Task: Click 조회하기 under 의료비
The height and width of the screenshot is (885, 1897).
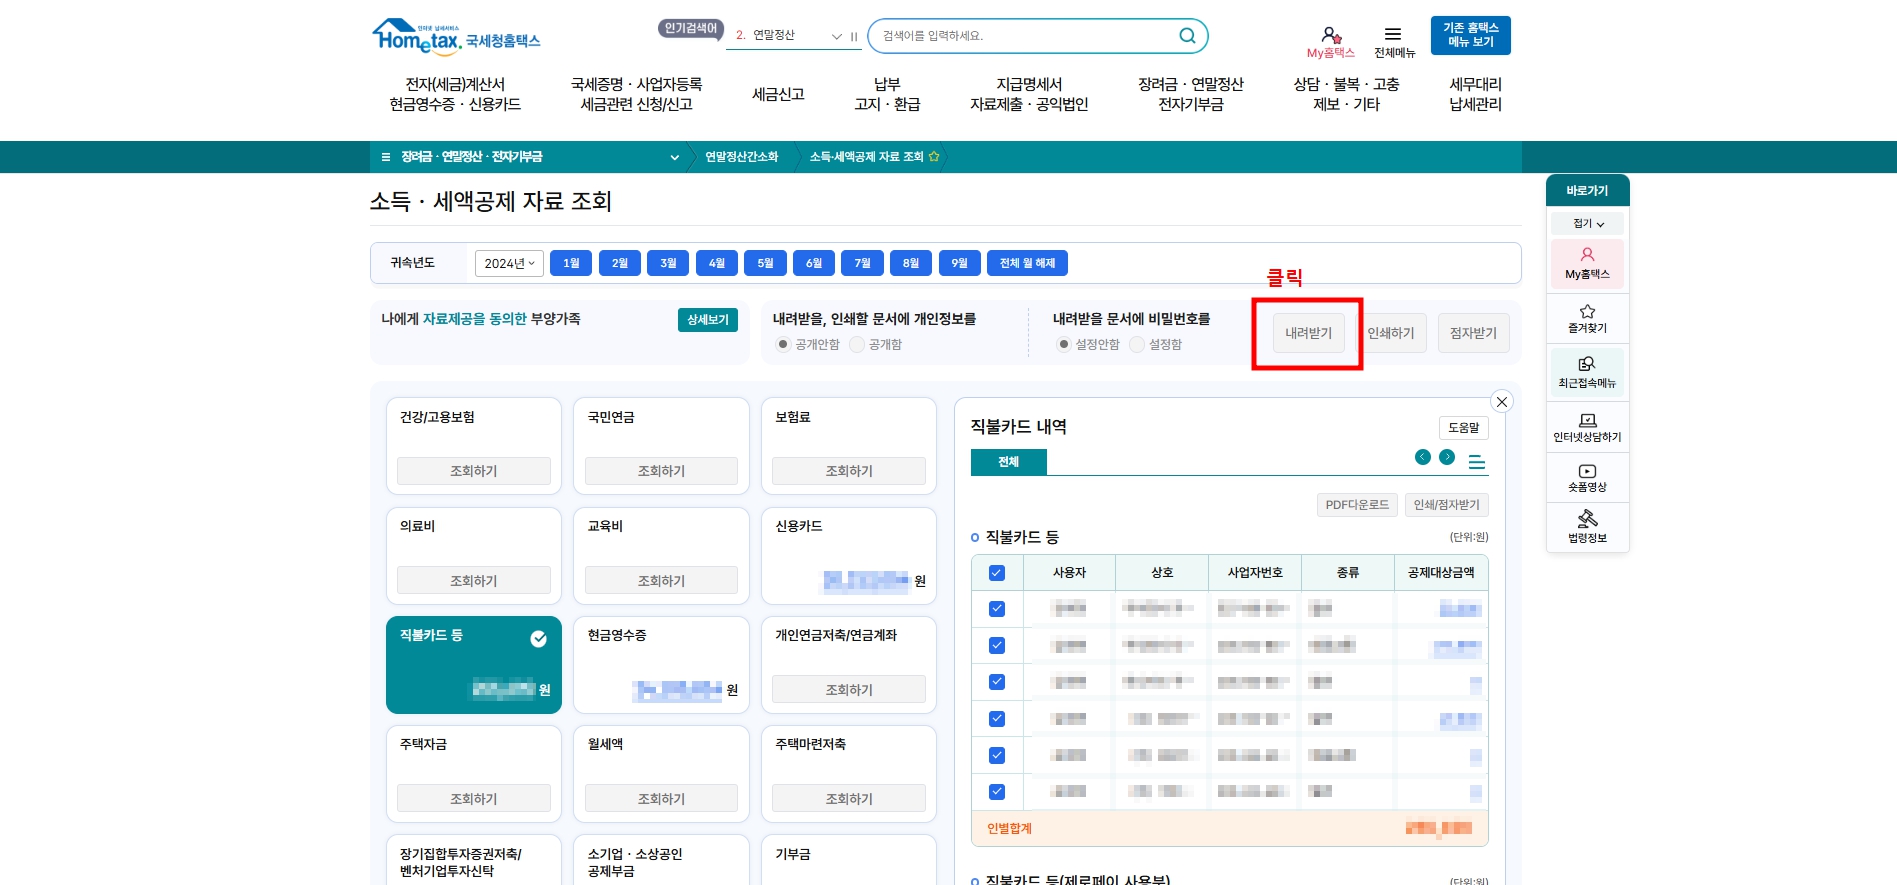Action: (473, 581)
